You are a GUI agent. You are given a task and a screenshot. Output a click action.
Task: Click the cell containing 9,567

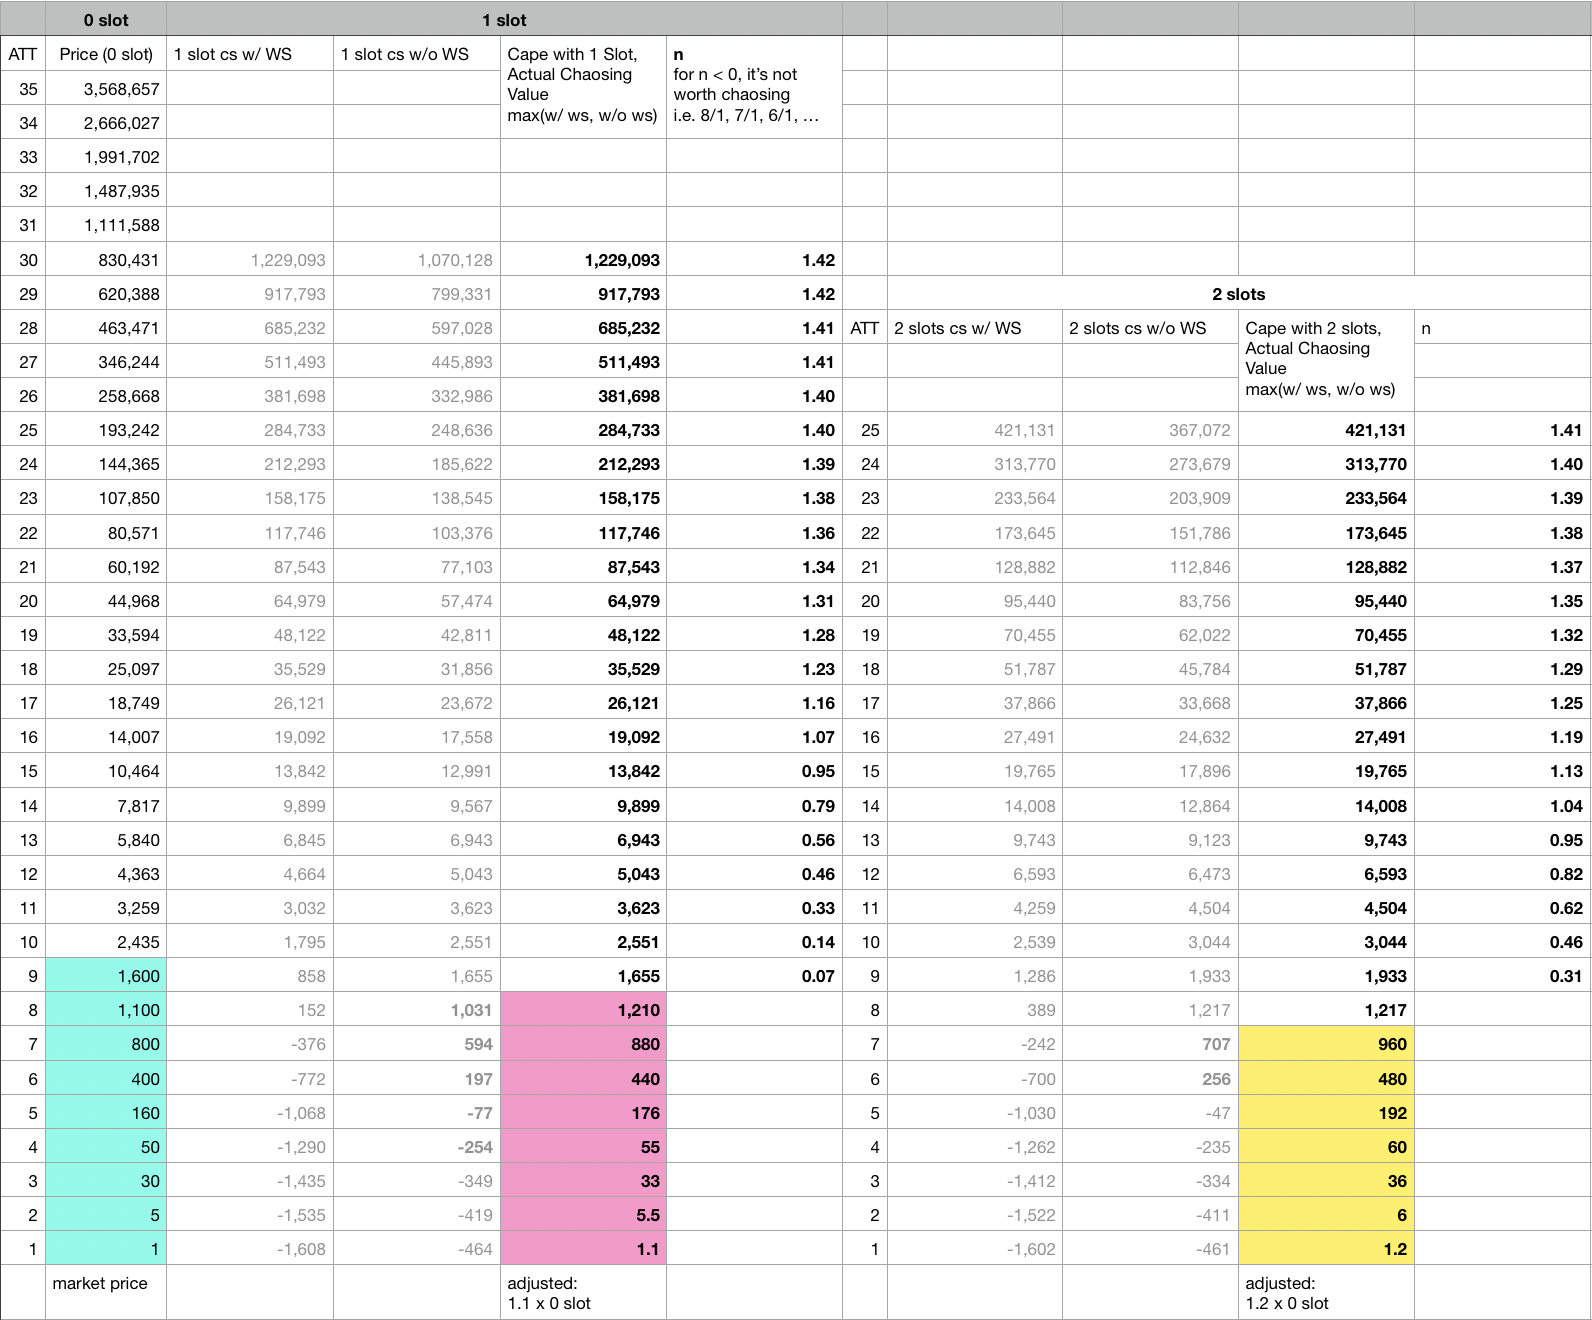pos(417,806)
